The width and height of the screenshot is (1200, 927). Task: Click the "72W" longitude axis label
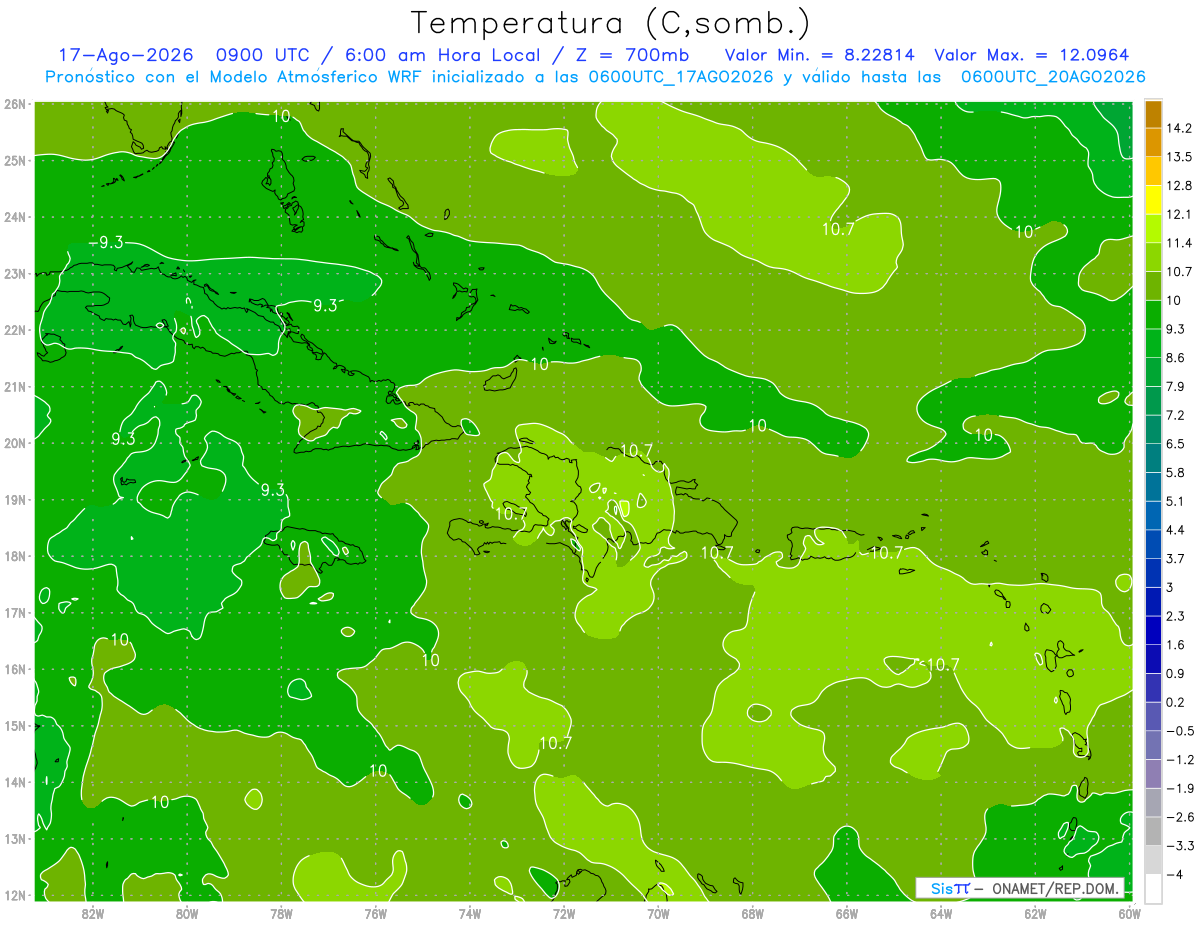click(564, 913)
